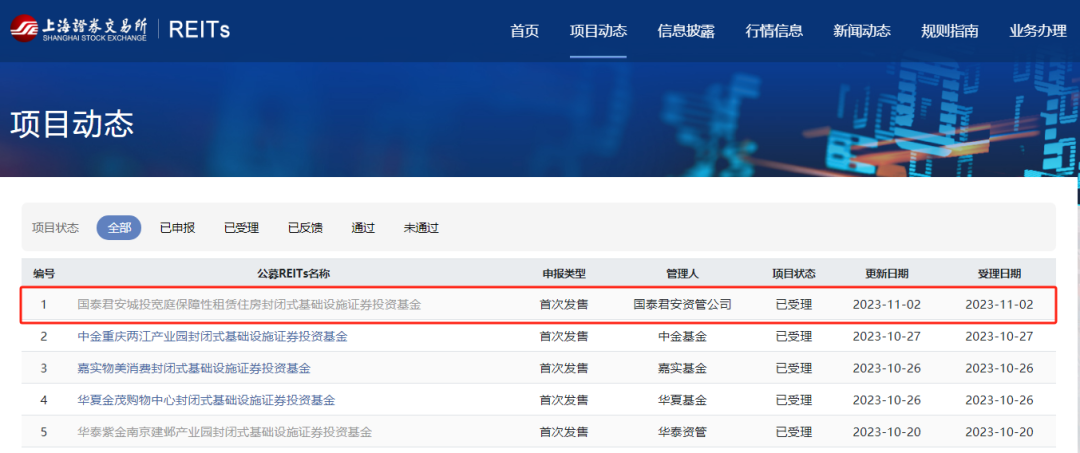Filter projects by 未通过 status
This screenshot has height=453, width=1080.
422,228
